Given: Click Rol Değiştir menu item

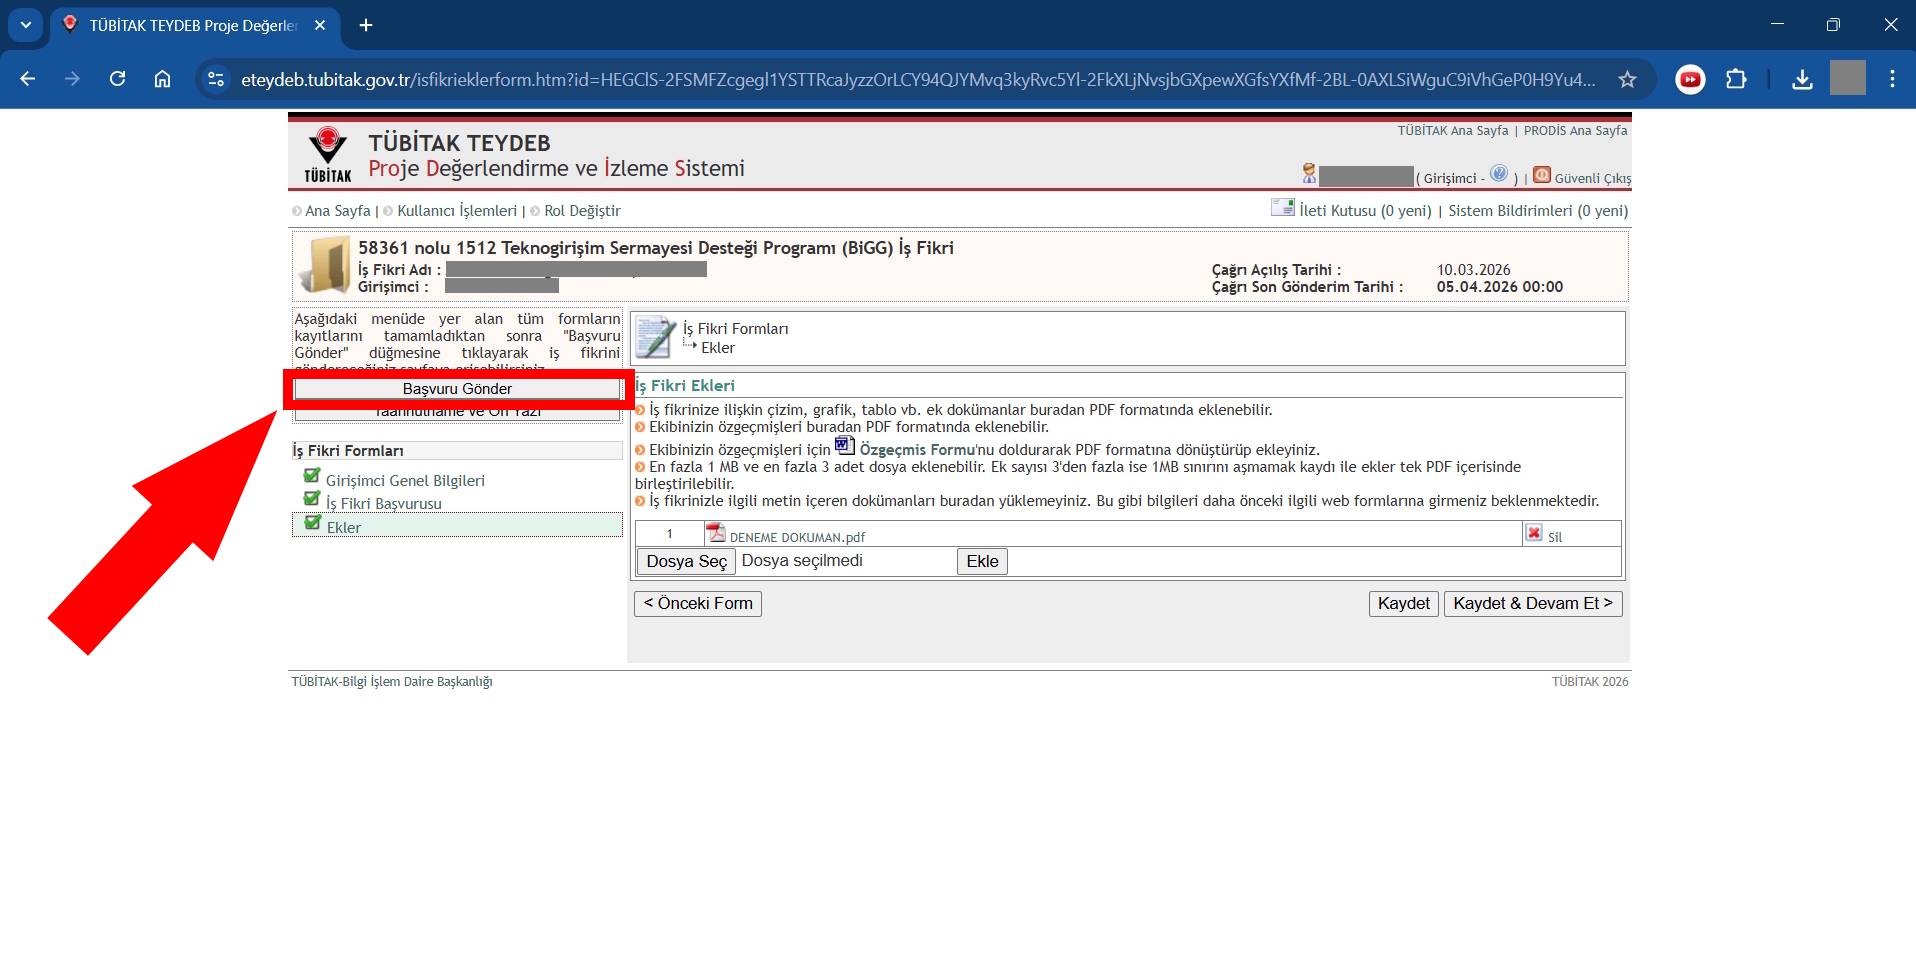Looking at the screenshot, I should (x=582, y=211).
